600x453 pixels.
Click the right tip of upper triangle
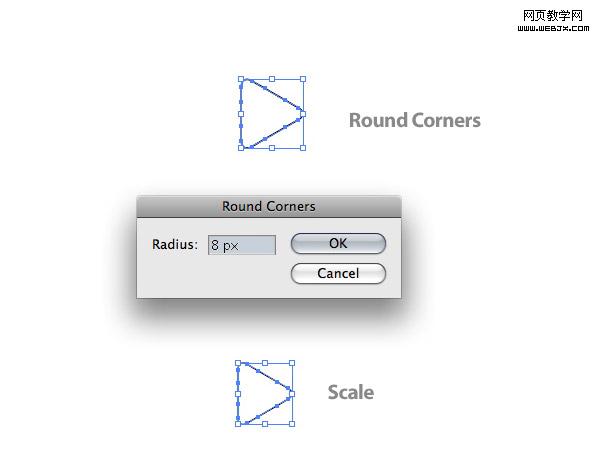(x=302, y=113)
